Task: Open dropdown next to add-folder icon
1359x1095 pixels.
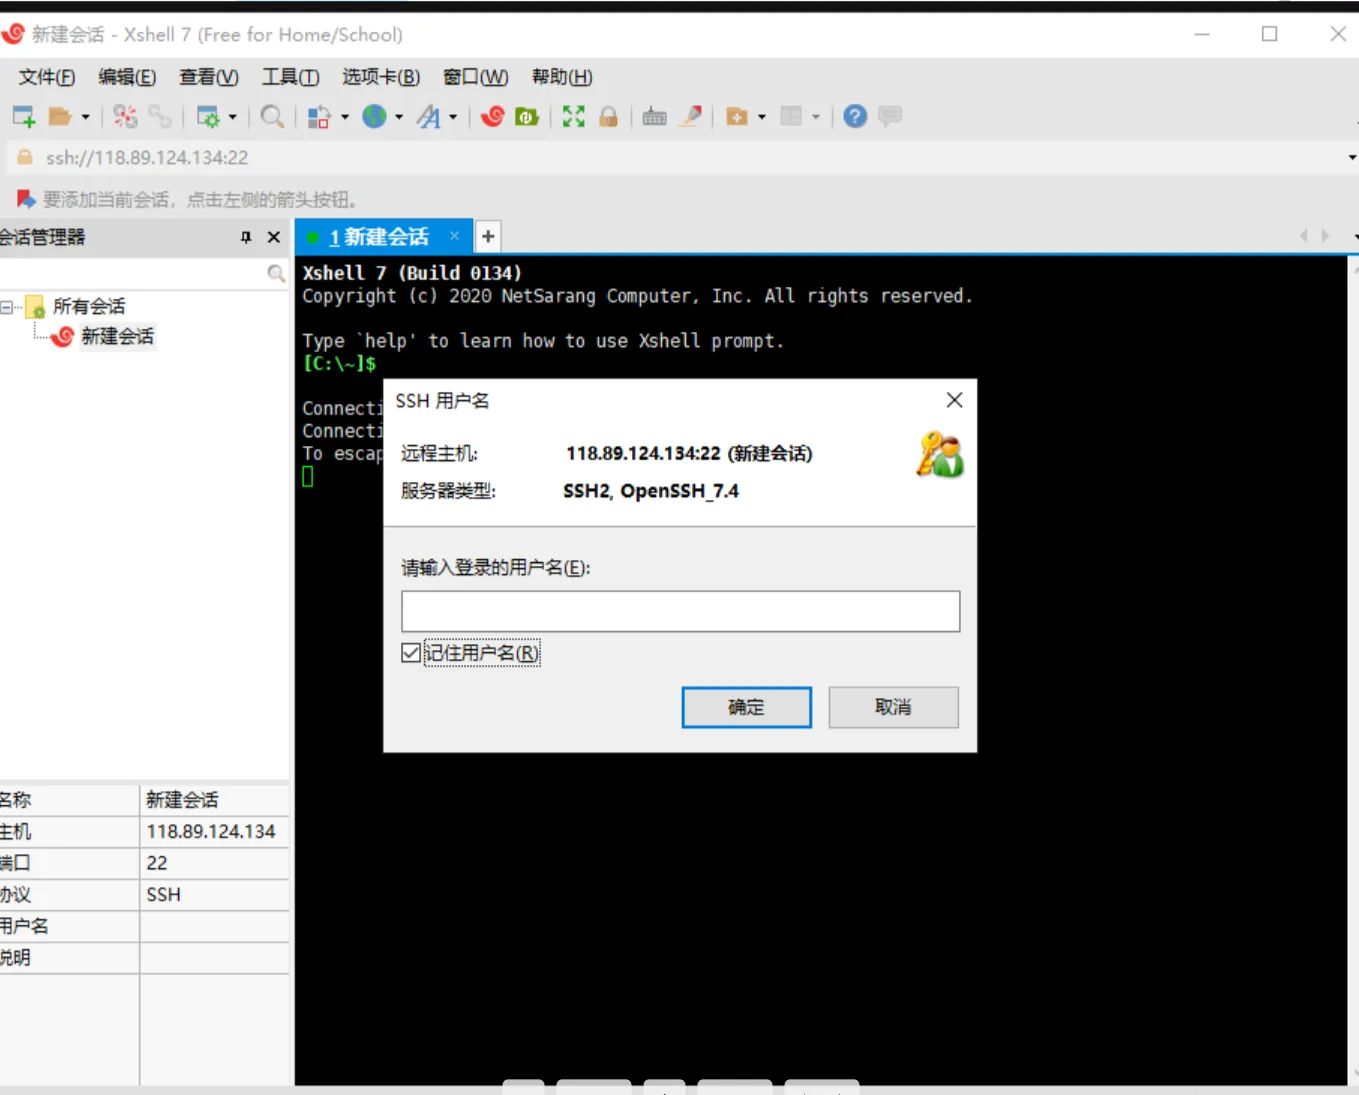Action: [762, 117]
